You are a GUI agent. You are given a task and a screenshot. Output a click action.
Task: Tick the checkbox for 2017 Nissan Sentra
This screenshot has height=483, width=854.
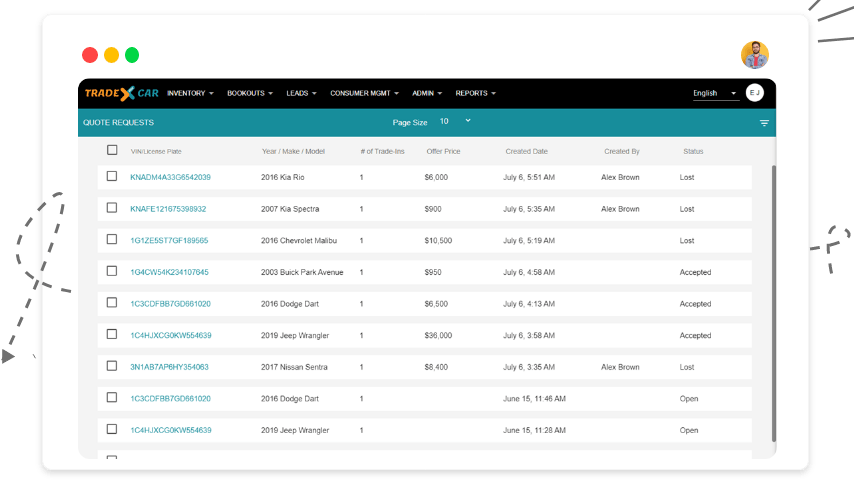pyautogui.click(x=112, y=367)
